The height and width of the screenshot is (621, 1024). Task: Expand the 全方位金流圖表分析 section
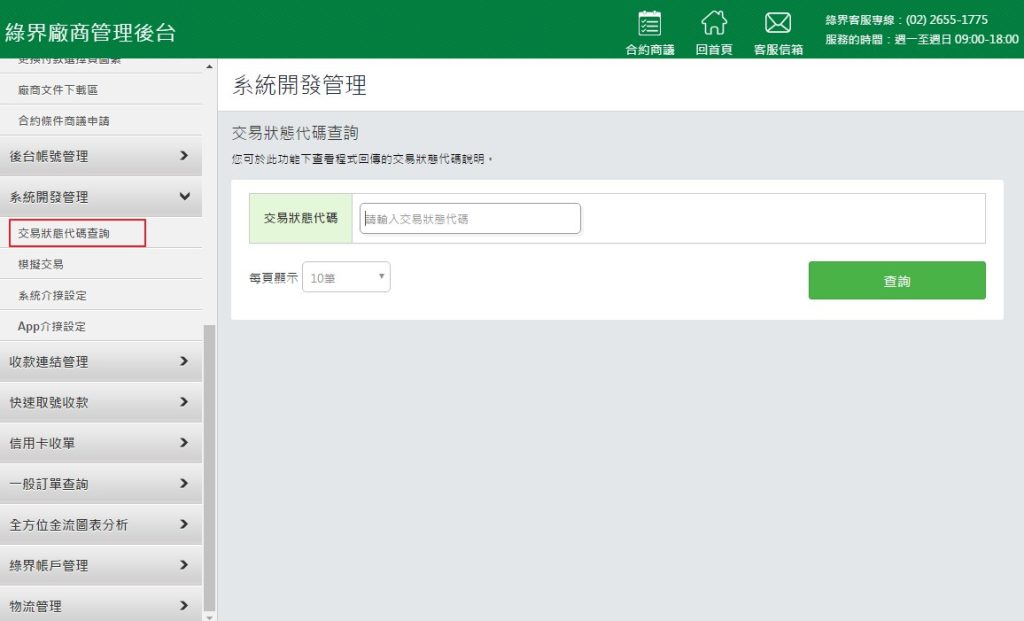coord(100,525)
